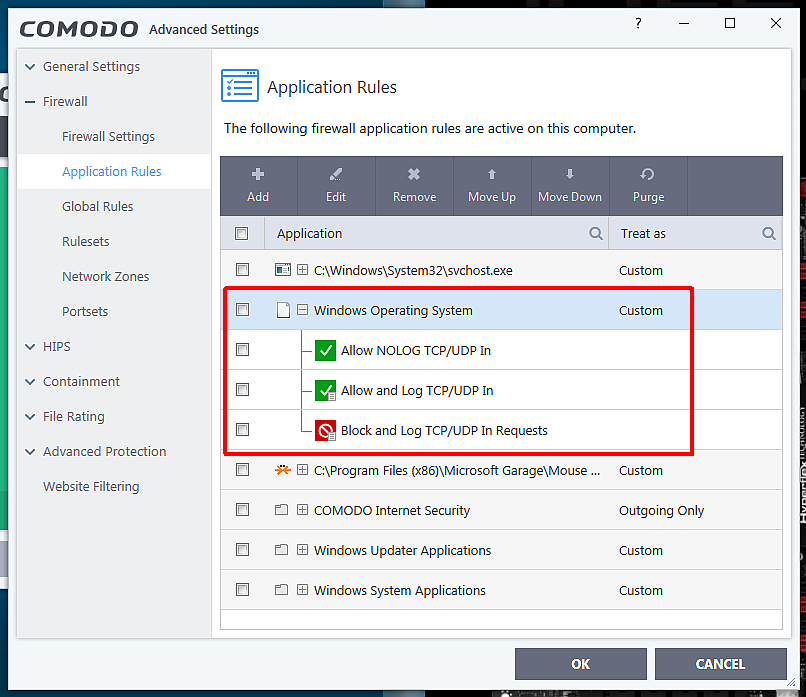The width and height of the screenshot is (806, 697).
Task: Check the Windows Updater Applications checkbox
Action: click(242, 549)
